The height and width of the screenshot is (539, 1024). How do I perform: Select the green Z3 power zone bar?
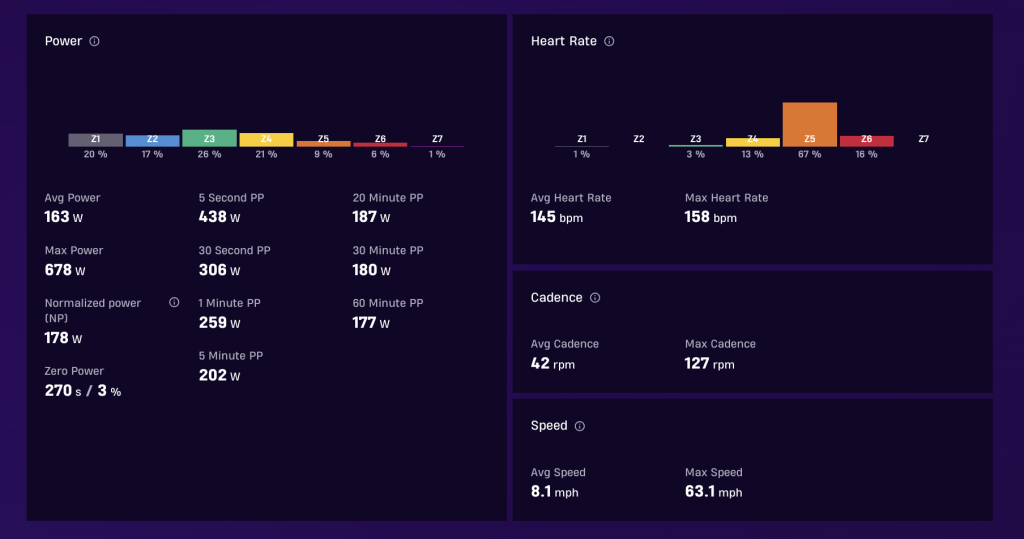[x=209, y=138]
